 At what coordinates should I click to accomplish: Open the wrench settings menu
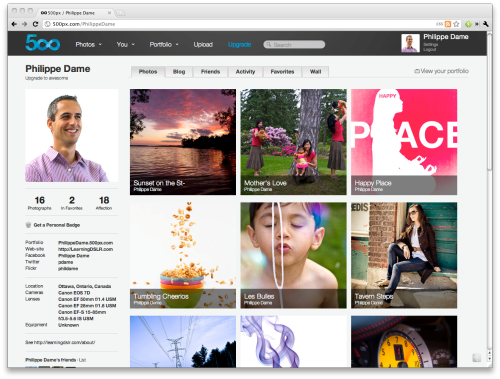[x=486, y=24]
